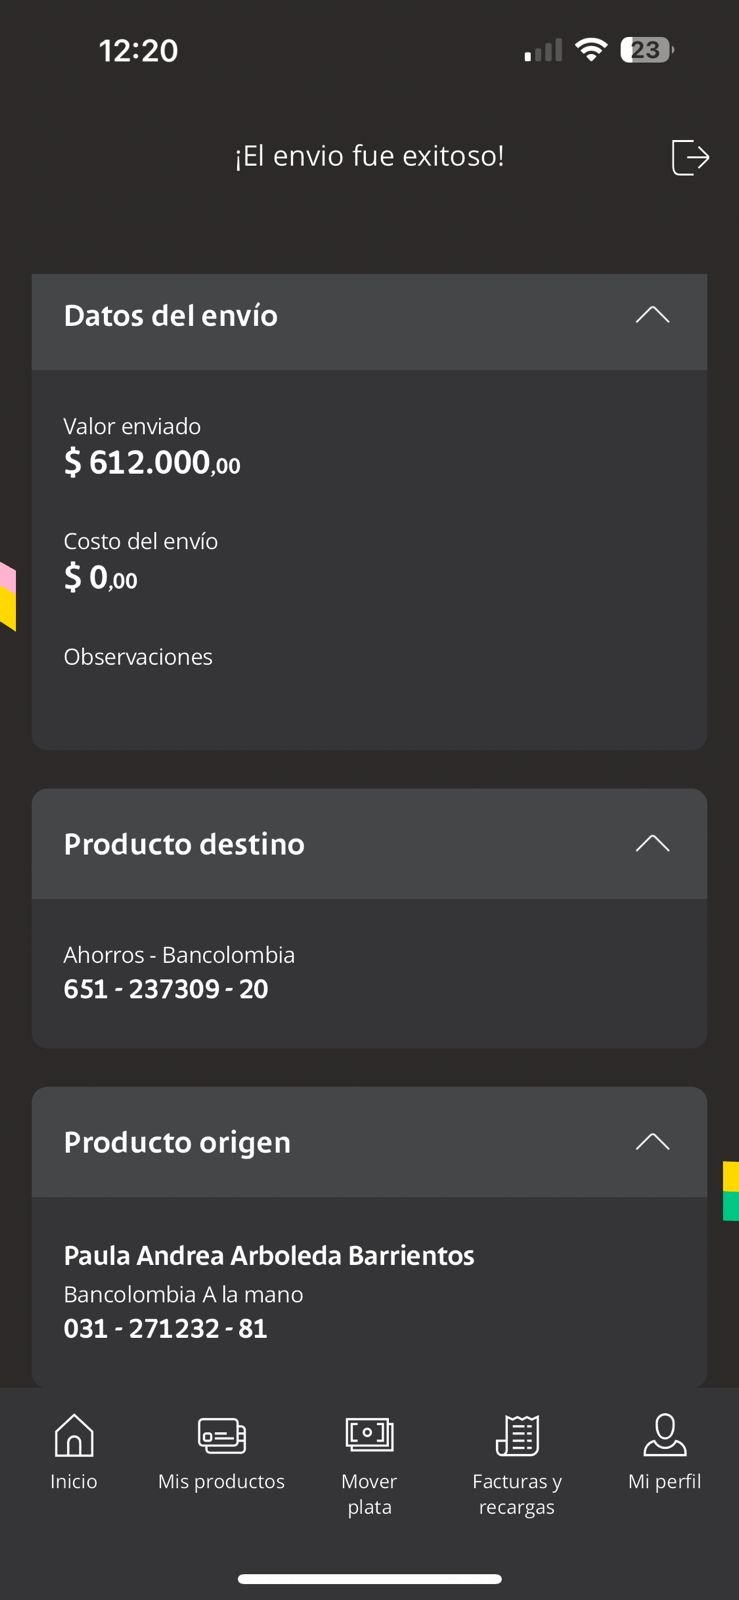Tap origin account number 031-271232-81
The image size is (739, 1600).
(165, 1329)
